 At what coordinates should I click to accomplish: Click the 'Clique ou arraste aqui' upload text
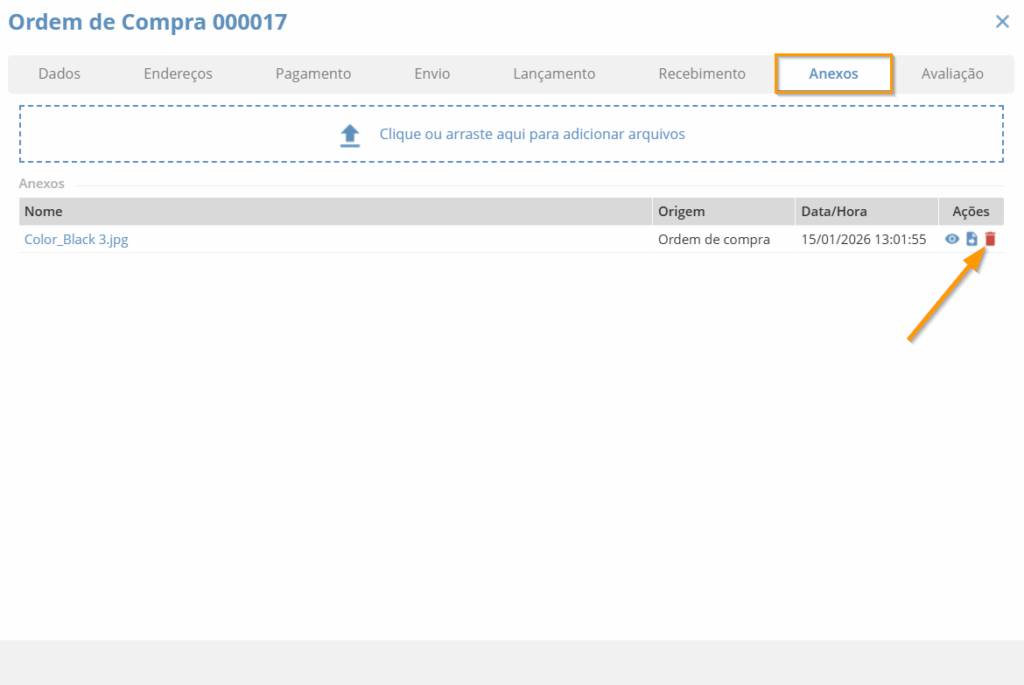(x=532, y=134)
